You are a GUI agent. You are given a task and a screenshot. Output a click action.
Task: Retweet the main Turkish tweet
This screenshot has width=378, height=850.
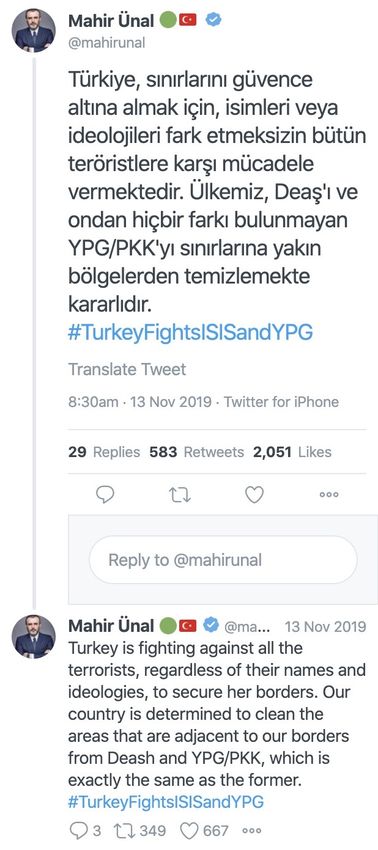point(179,494)
